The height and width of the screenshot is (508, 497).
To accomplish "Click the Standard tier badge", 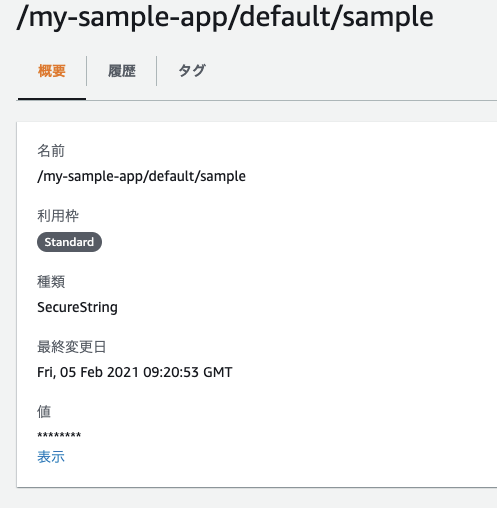I will [69, 242].
